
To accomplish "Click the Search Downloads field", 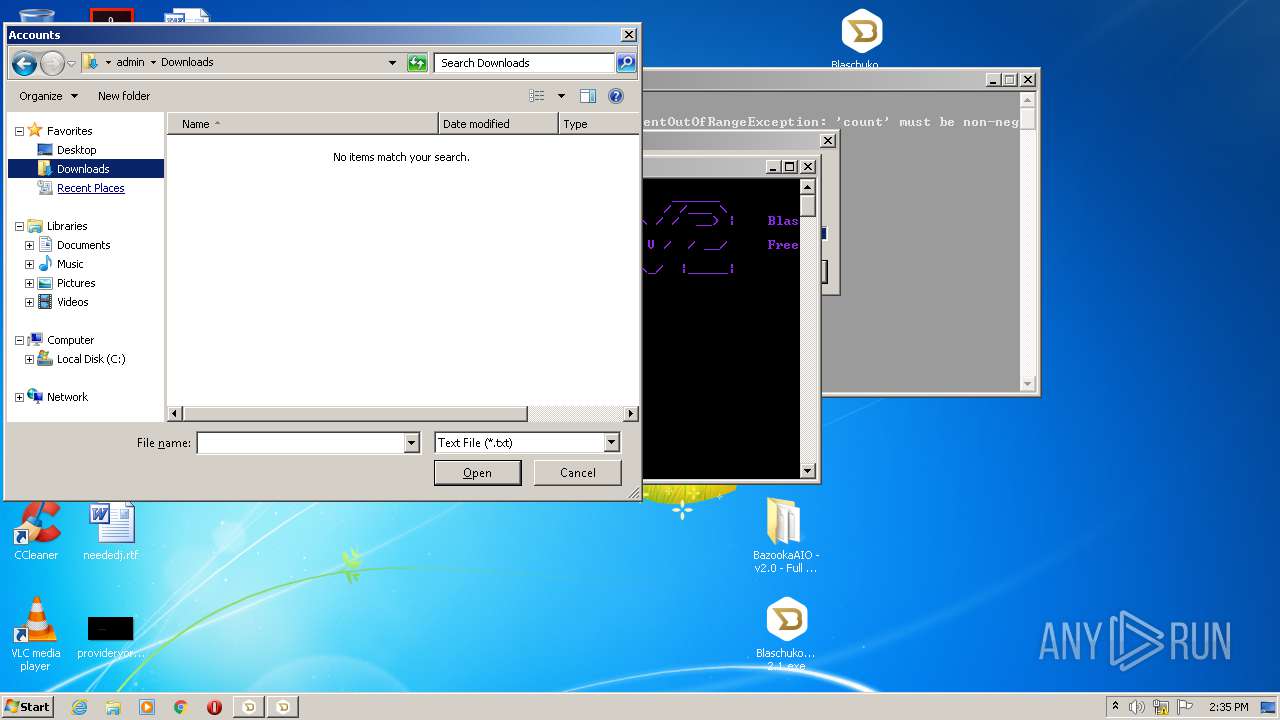I will click(525, 63).
